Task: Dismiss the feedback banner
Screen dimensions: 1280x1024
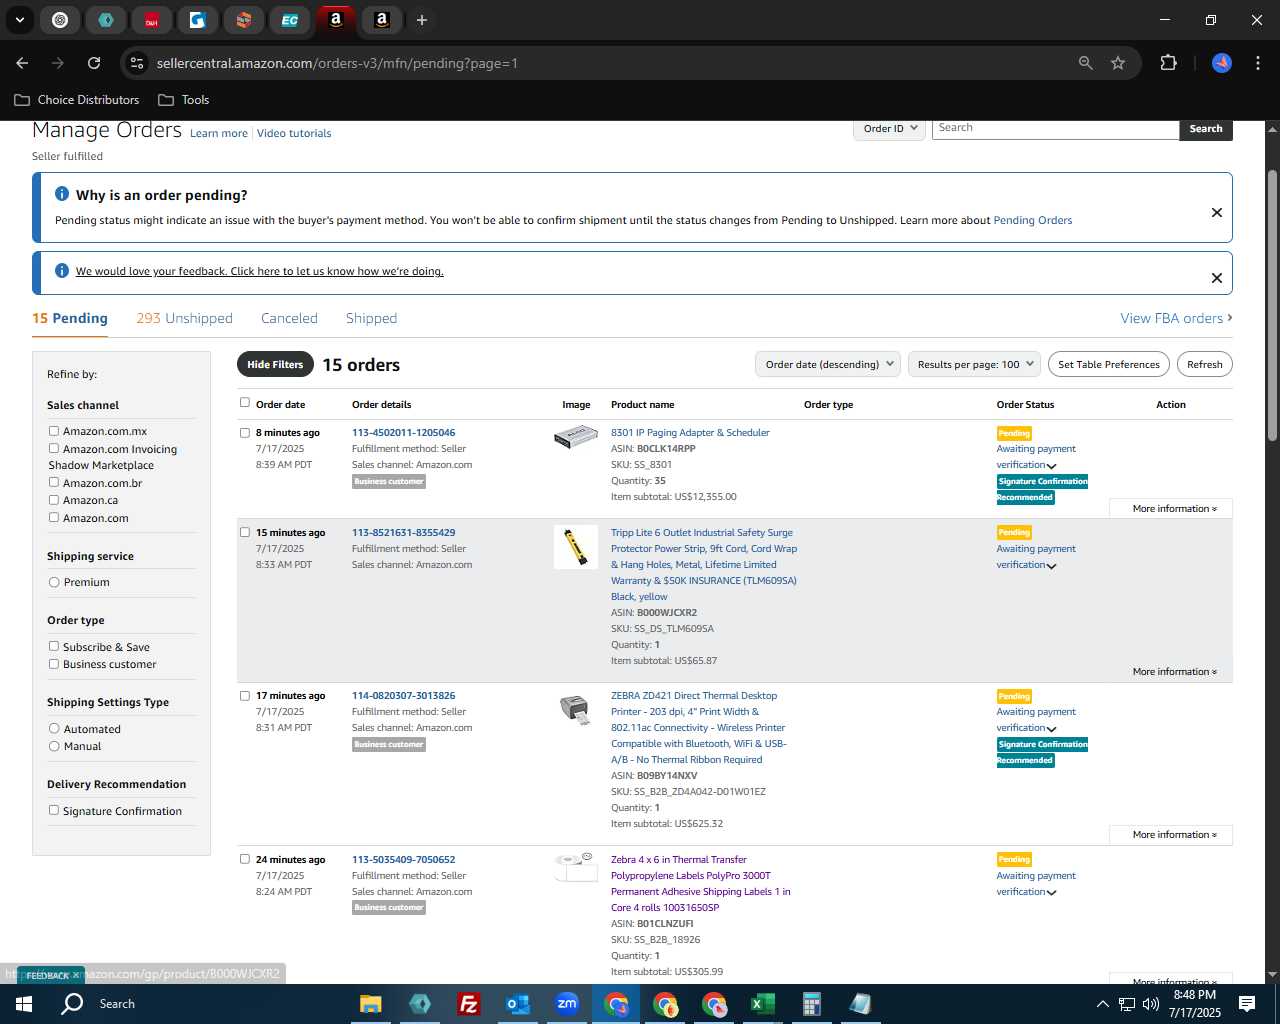Action: (x=1217, y=278)
